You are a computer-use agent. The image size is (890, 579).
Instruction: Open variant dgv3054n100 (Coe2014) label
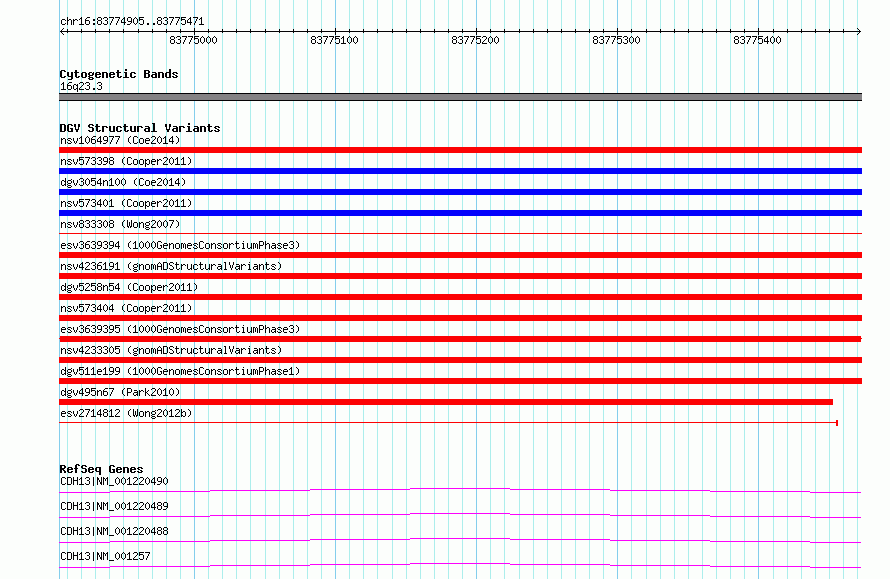point(123,182)
